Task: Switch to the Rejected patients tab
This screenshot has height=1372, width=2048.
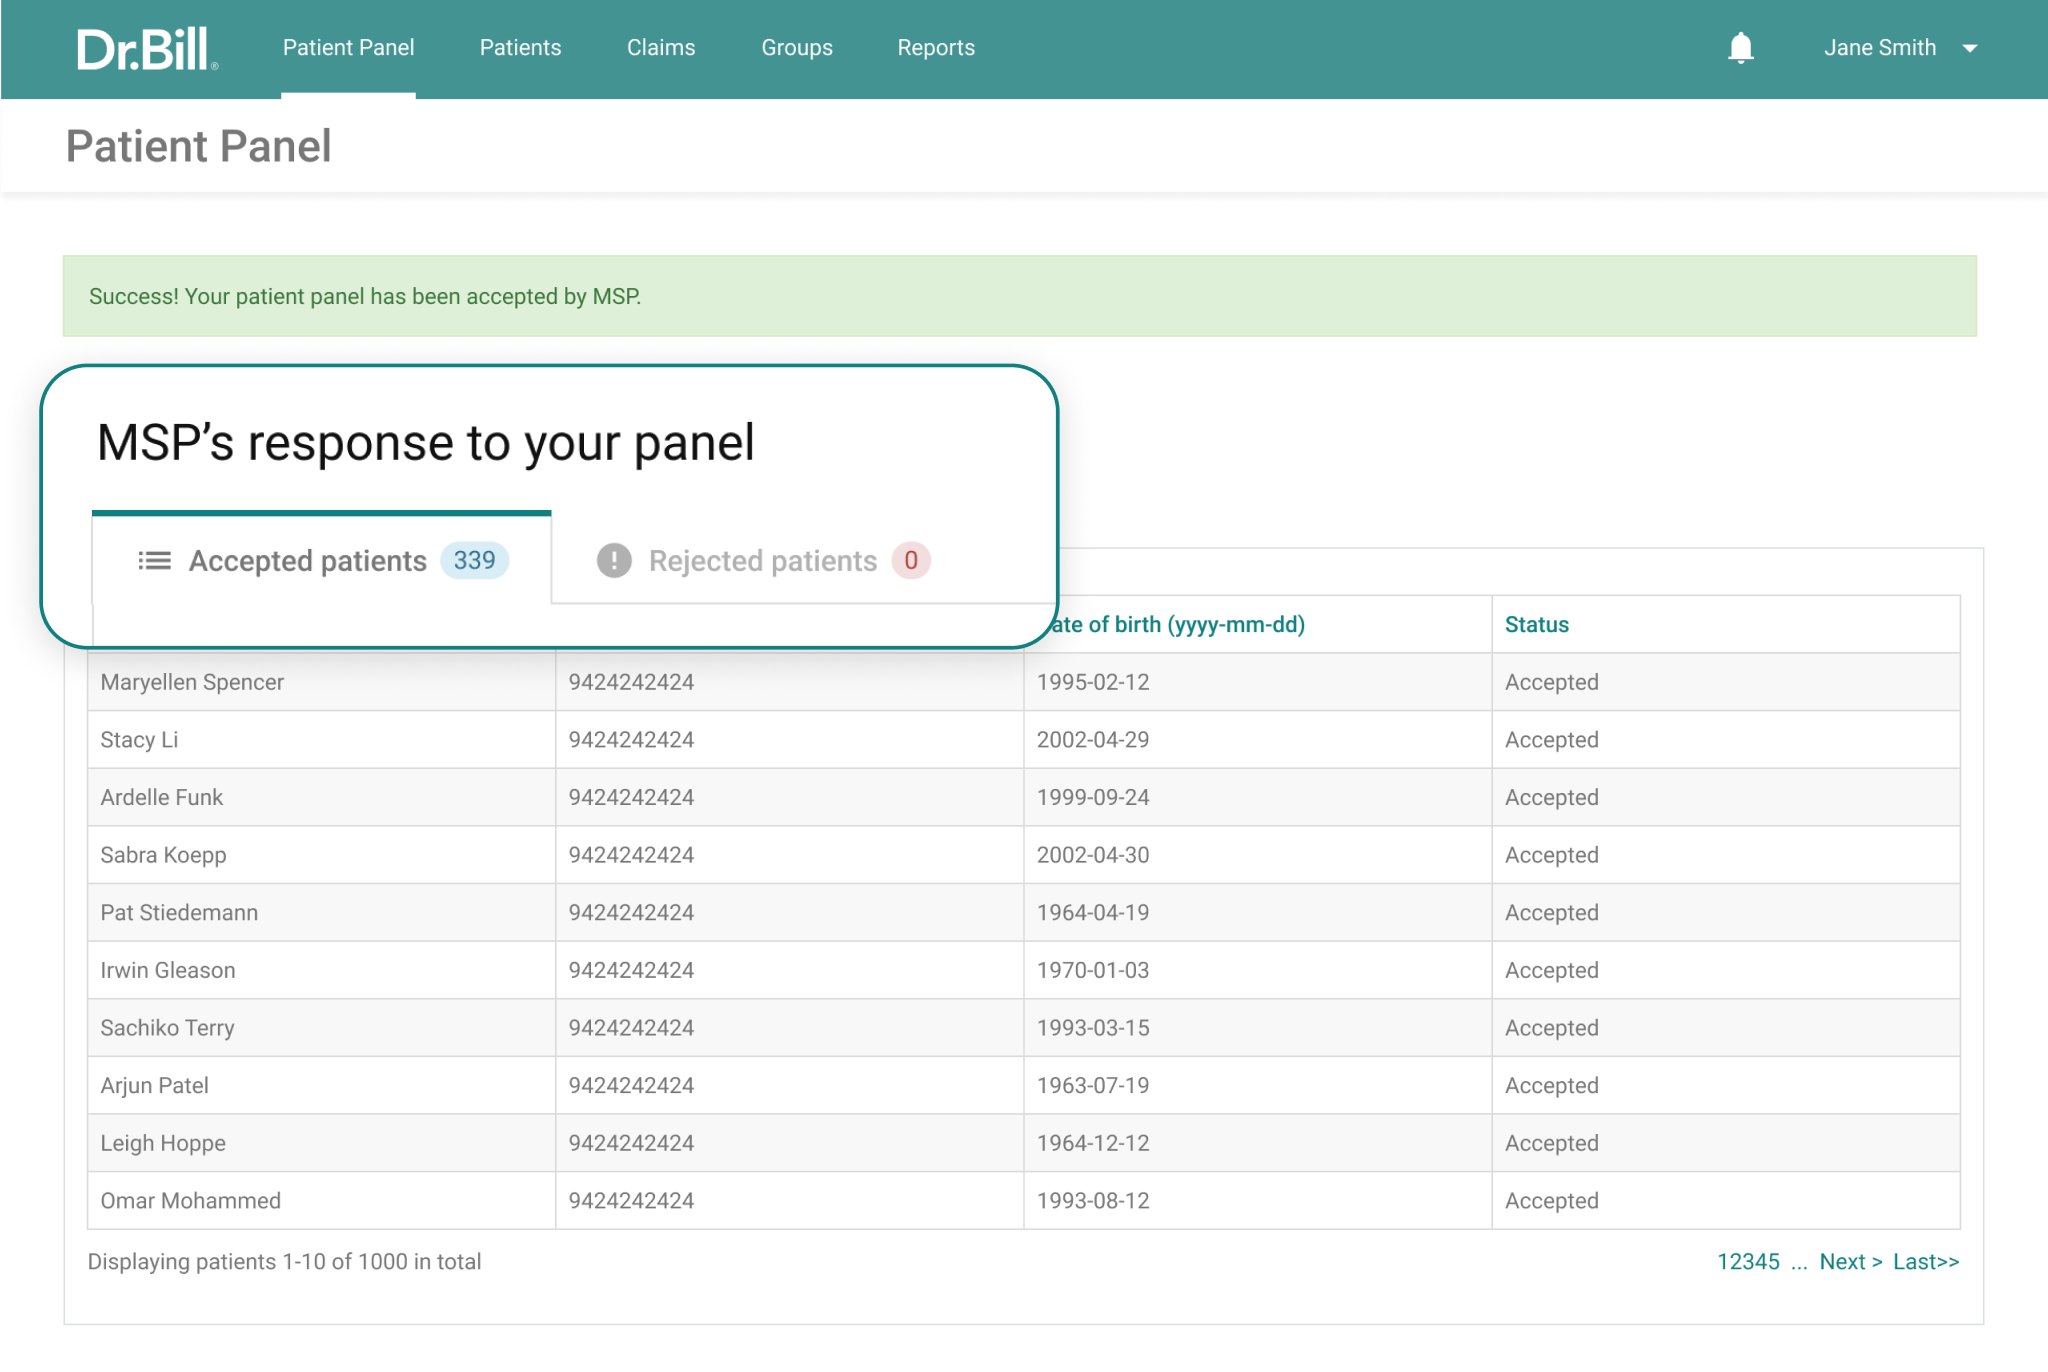Action: [x=763, y=560]
